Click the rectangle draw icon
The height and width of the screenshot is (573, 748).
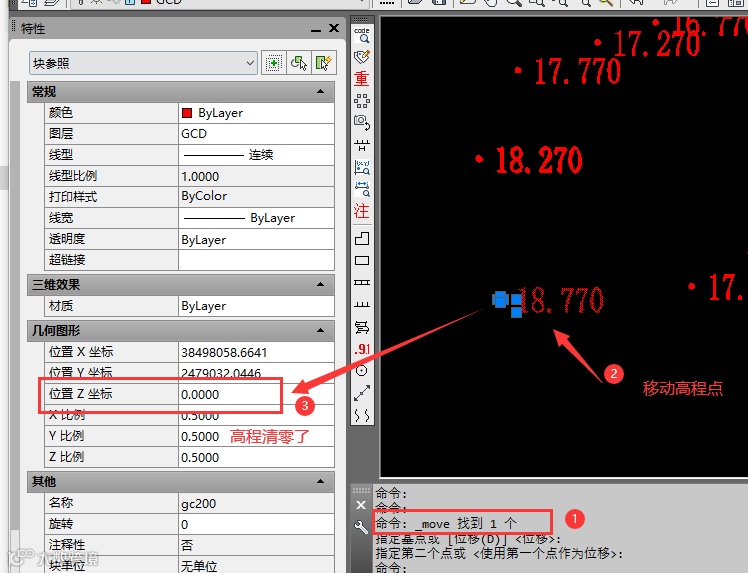362,260
